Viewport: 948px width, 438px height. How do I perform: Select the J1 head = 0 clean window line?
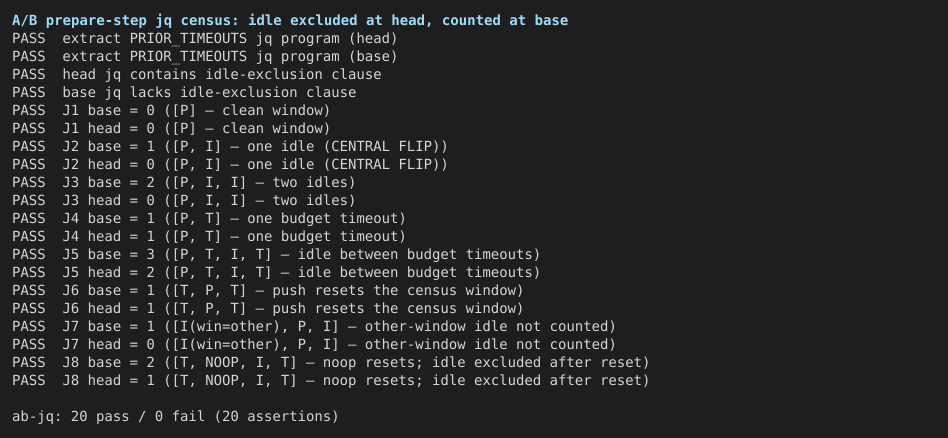[171, 128]
